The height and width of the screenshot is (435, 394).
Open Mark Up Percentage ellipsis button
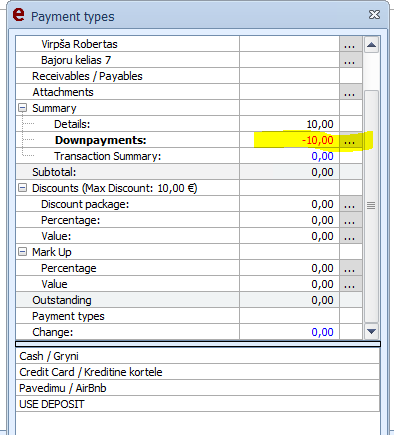tap(351, 268)
